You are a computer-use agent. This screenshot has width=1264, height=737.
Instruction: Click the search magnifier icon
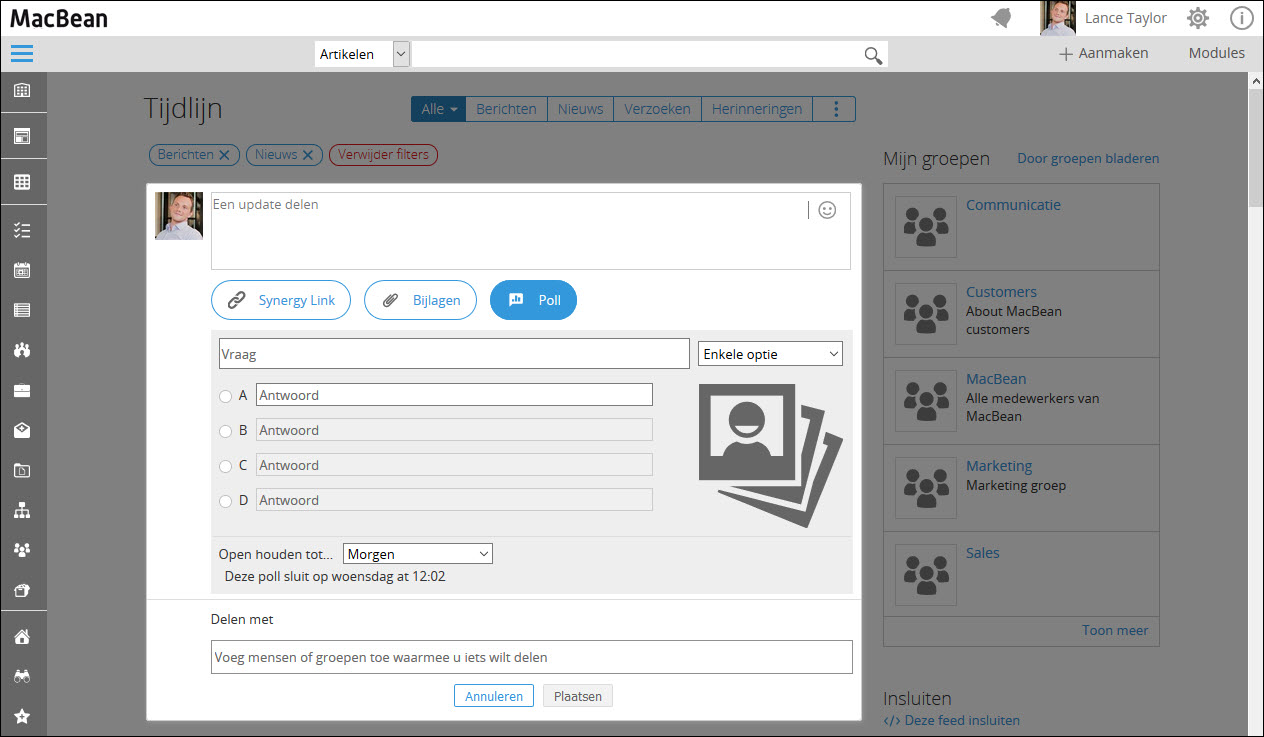pos(873,55)
